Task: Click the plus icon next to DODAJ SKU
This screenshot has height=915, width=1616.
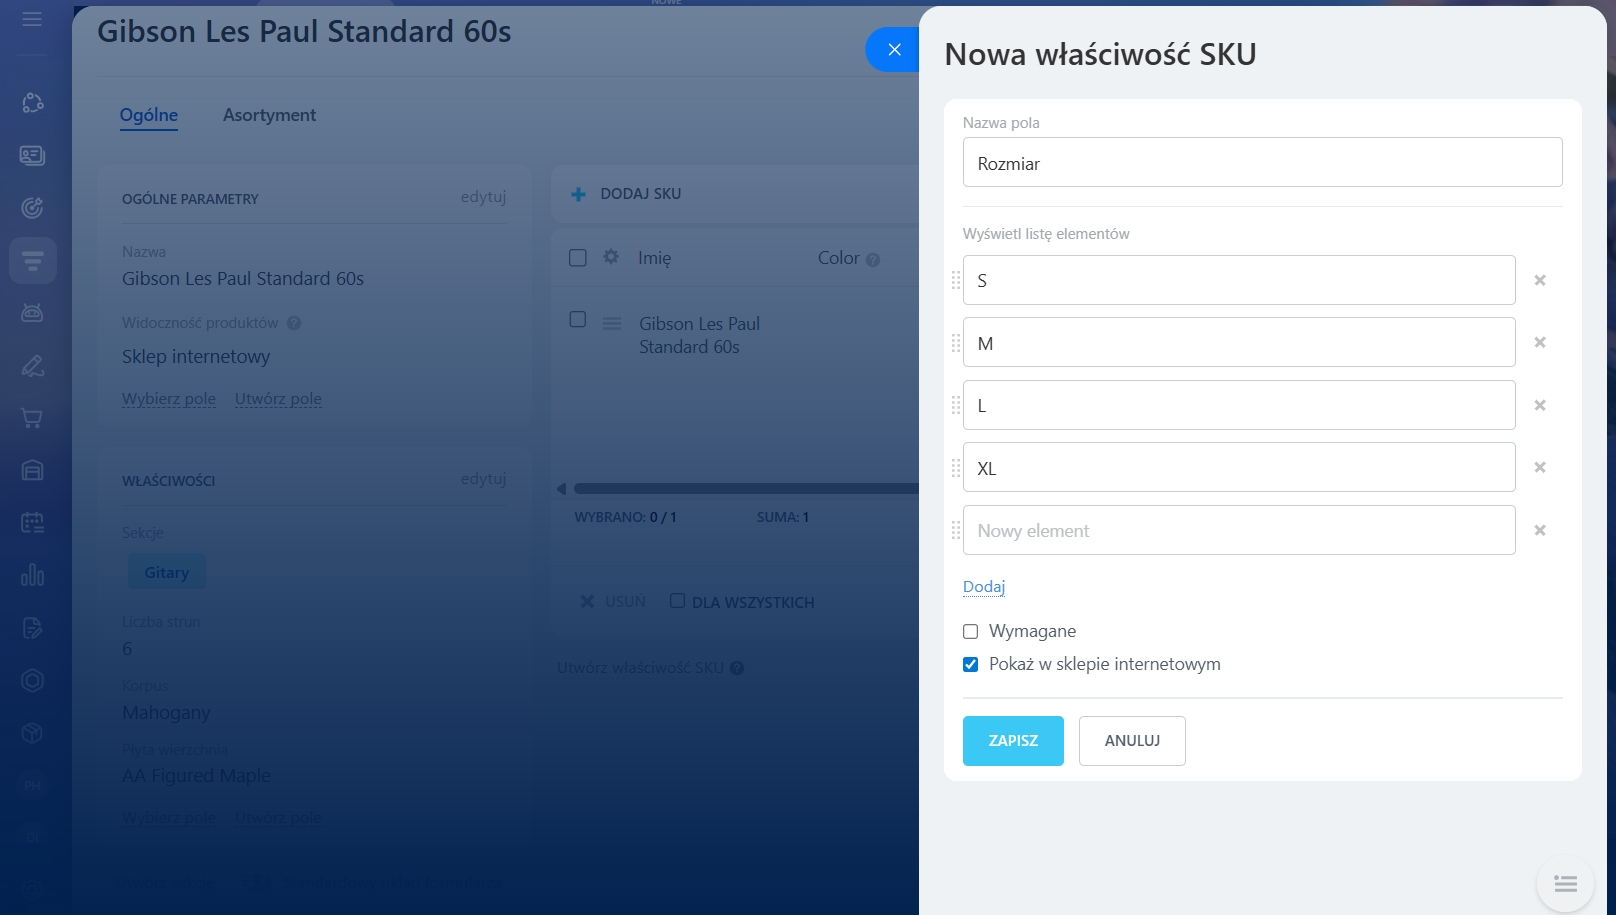Action: 578,194
